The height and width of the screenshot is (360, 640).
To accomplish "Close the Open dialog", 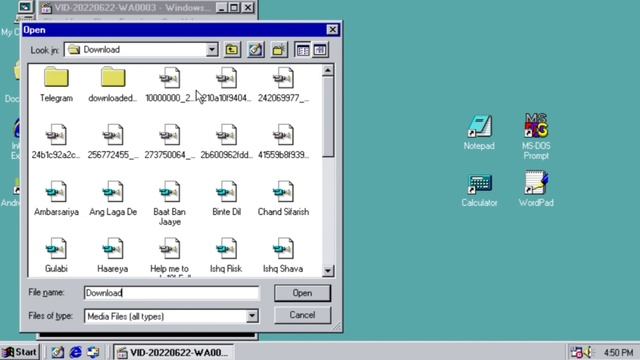I will pos(332,30).
